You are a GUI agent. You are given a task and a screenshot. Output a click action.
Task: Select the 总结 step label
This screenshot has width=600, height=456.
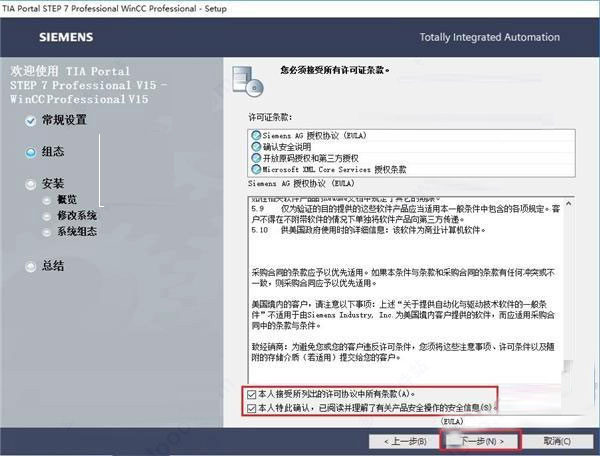click(53, 265)
